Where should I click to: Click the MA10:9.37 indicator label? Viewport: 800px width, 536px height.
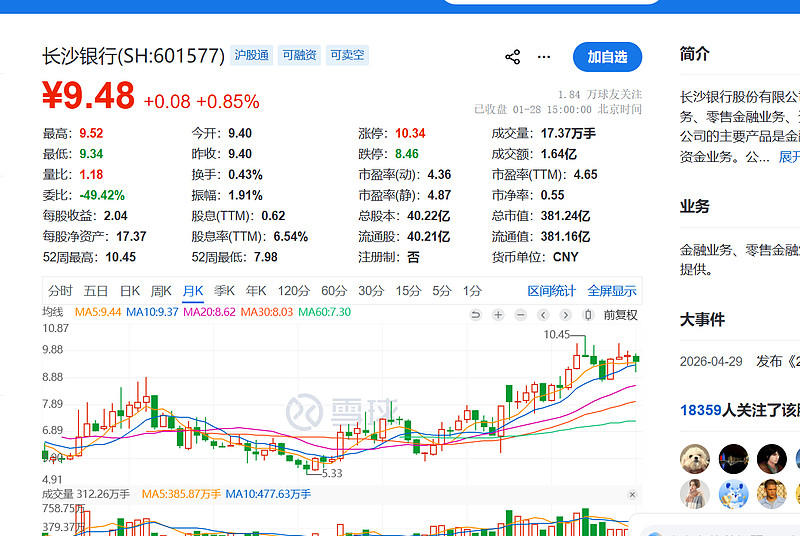point(152,312)
